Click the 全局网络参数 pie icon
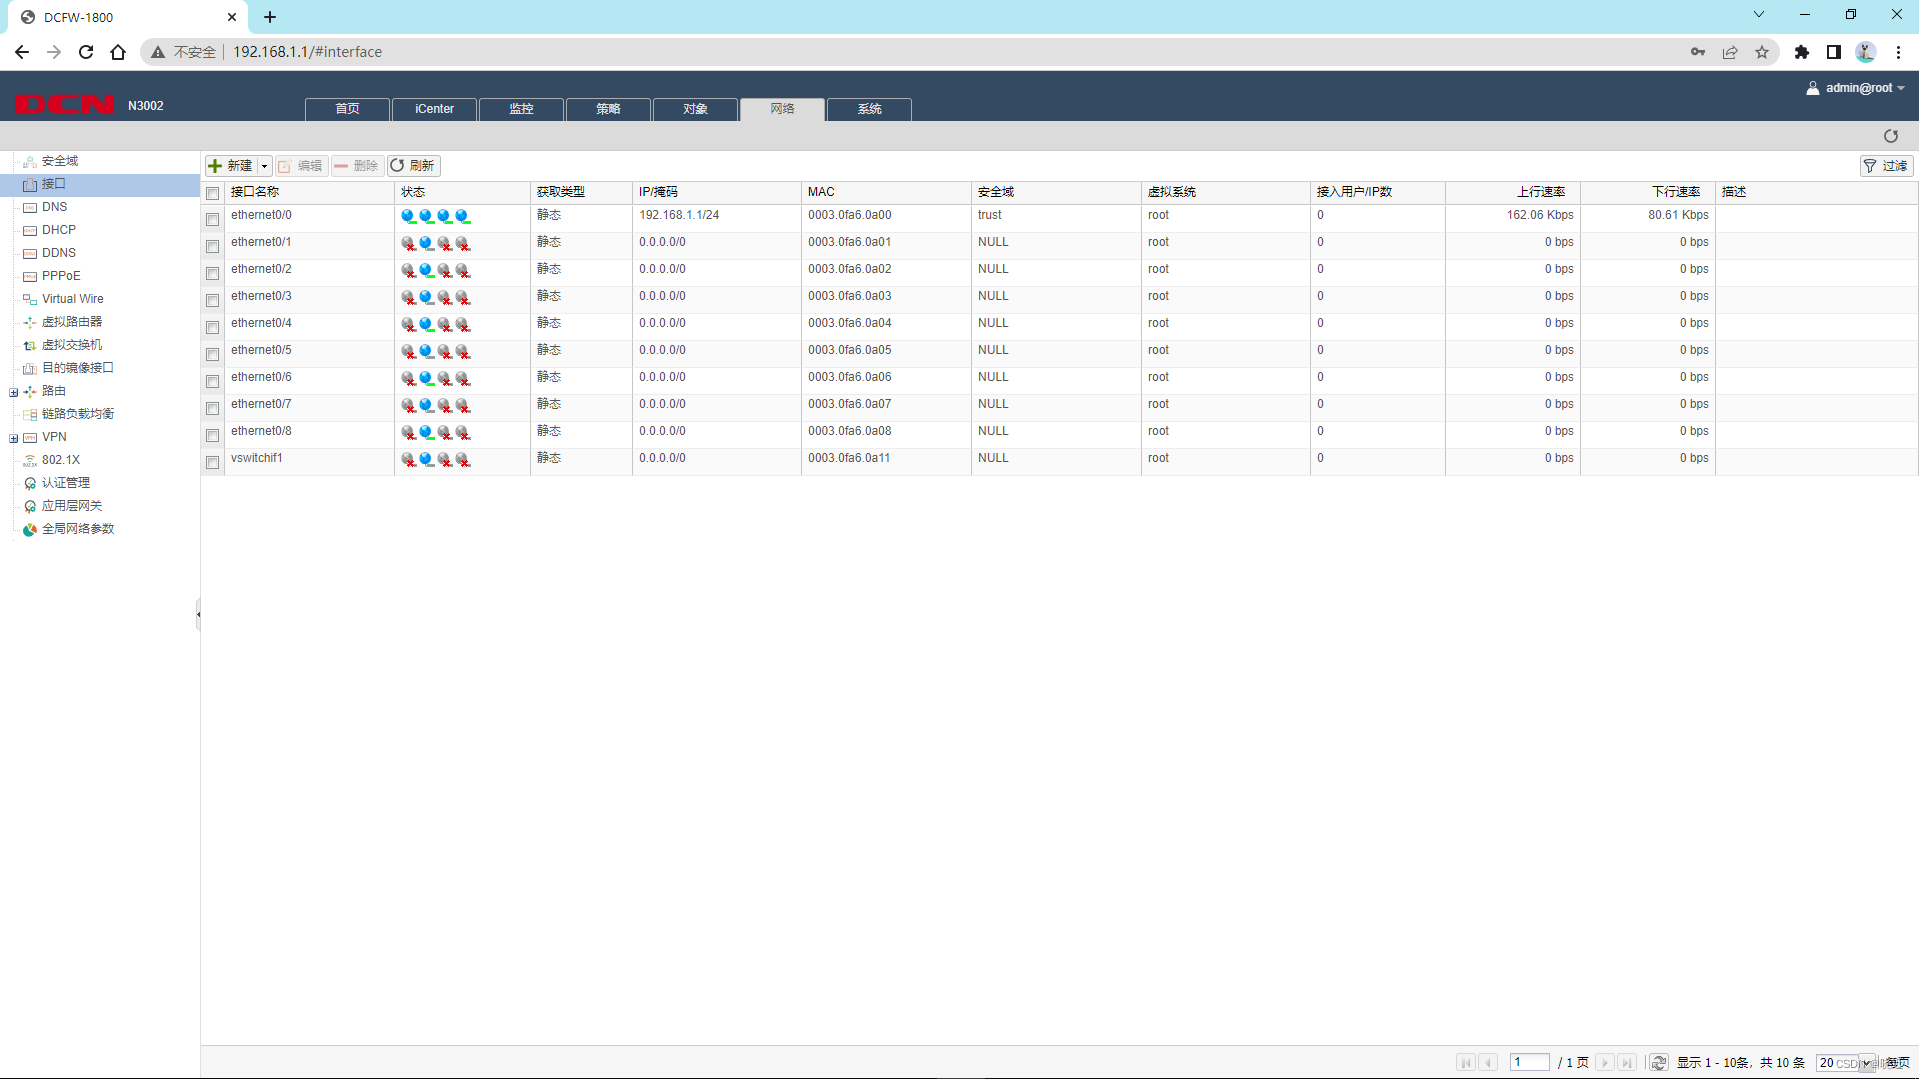 click(30, 529)
